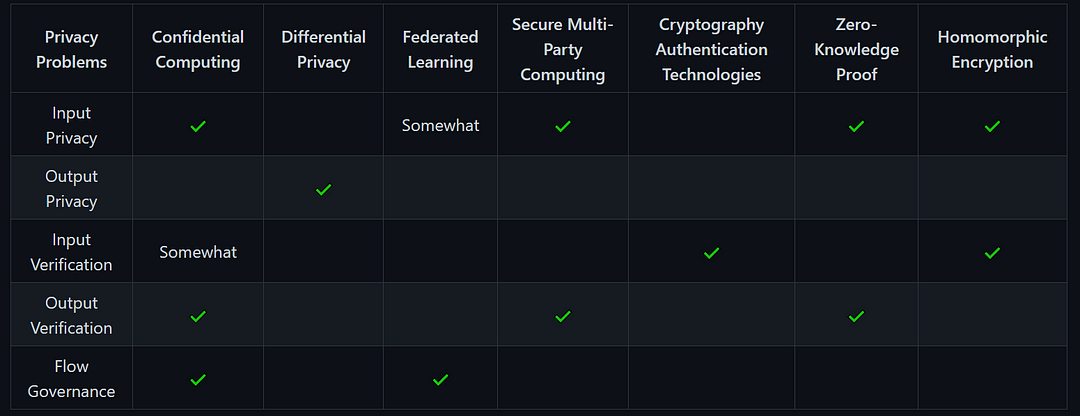
Task: Select Cryptography Authentication Input Verification checkmark
Action: [x=712, y=253]
